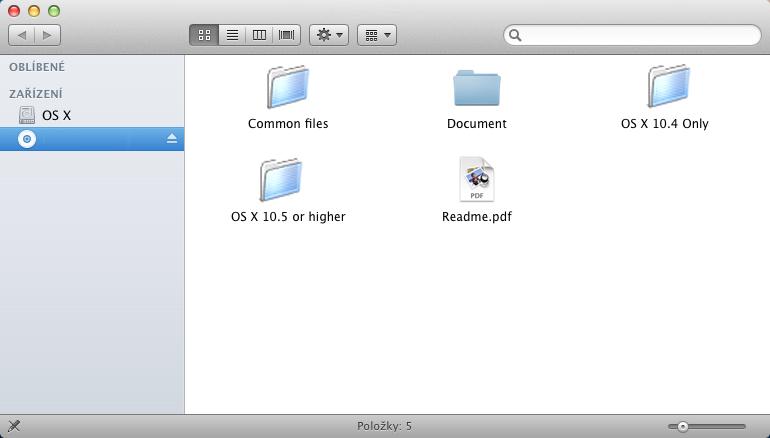The height and width of the screenshot is (438, 770).
Task: Open the gear action menu
Action: tap(329, 35)
